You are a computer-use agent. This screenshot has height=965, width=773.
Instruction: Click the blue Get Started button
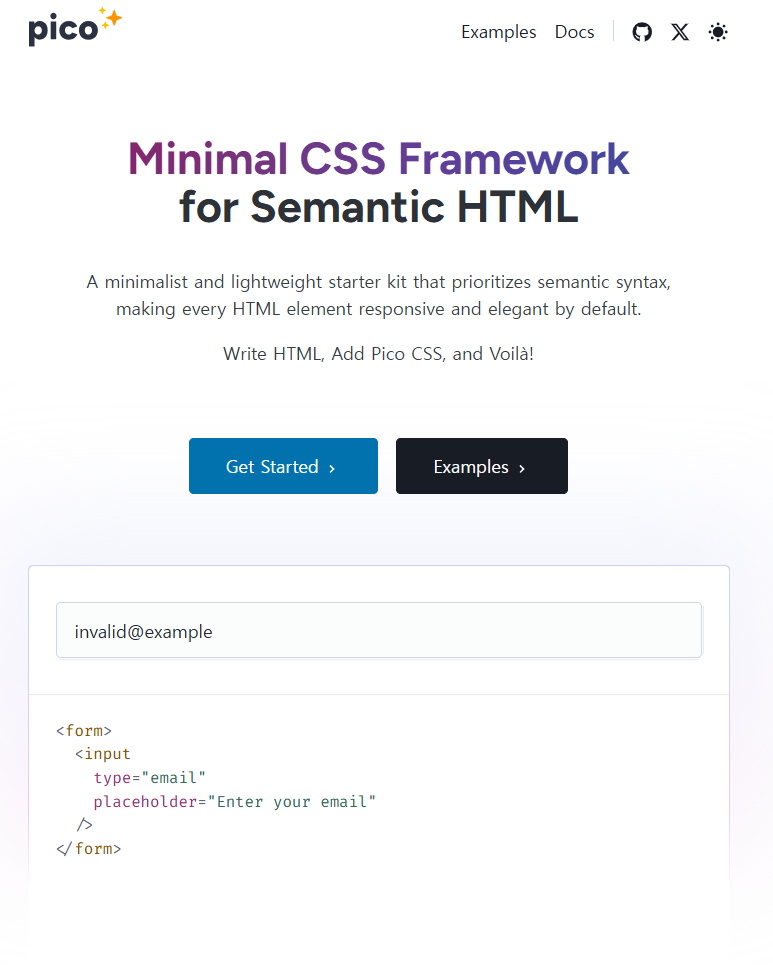tap(283, 466)
